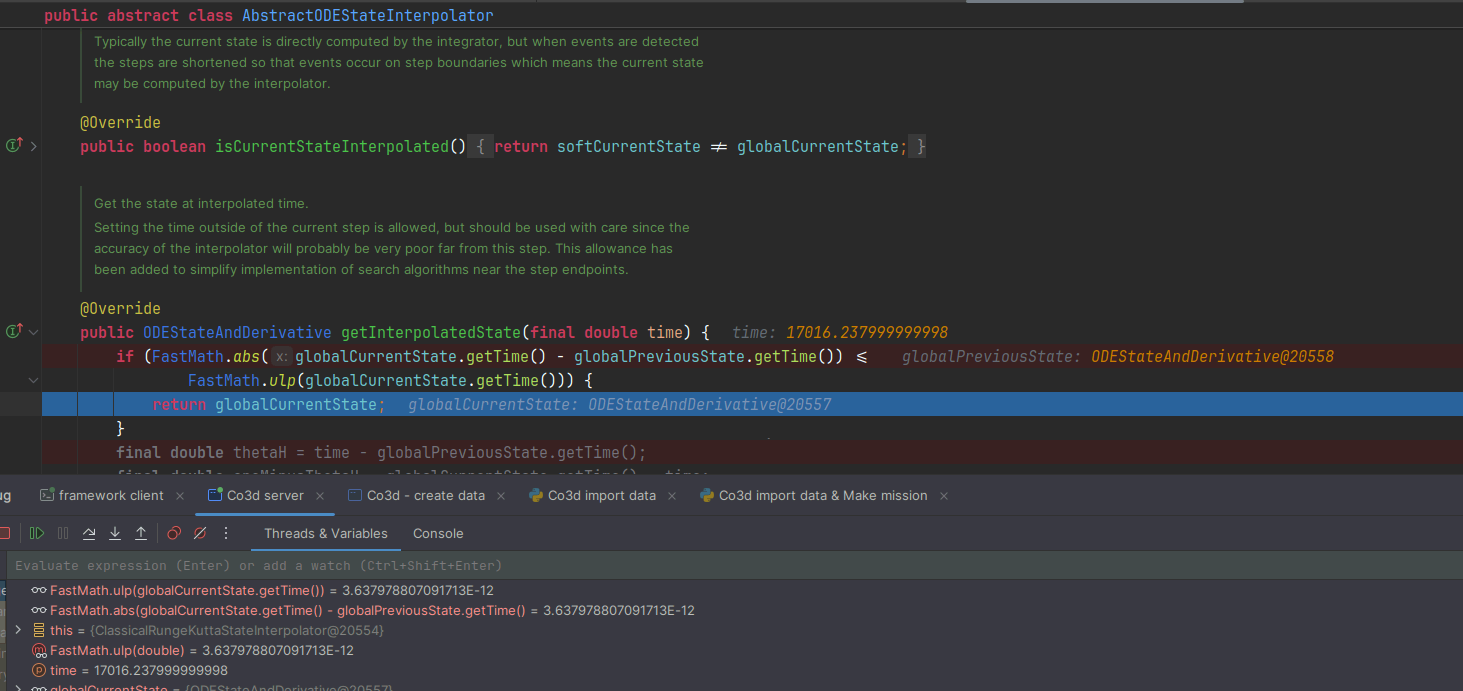The height and width of the screenshot is (691, 1463).
Task: Click AbstractODEStateInterpolator class name
Action: (367, 16)
